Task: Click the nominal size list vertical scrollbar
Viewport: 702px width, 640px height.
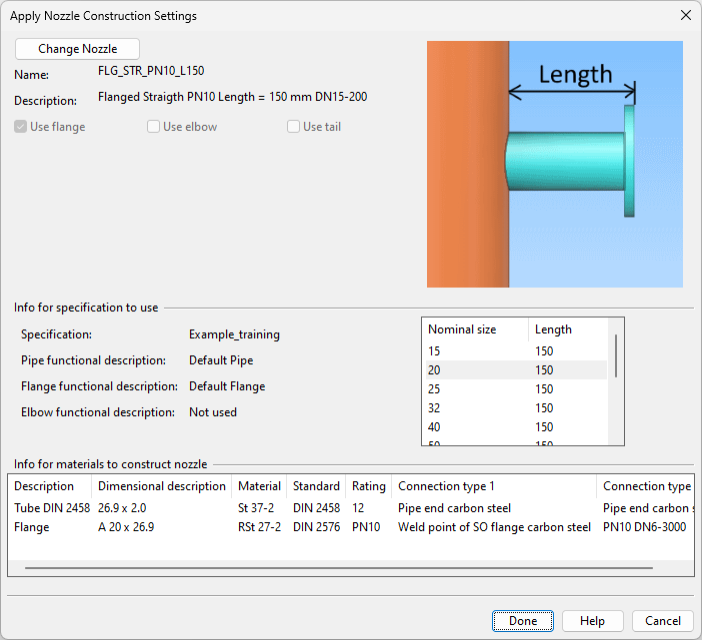Action: [615, 357]
